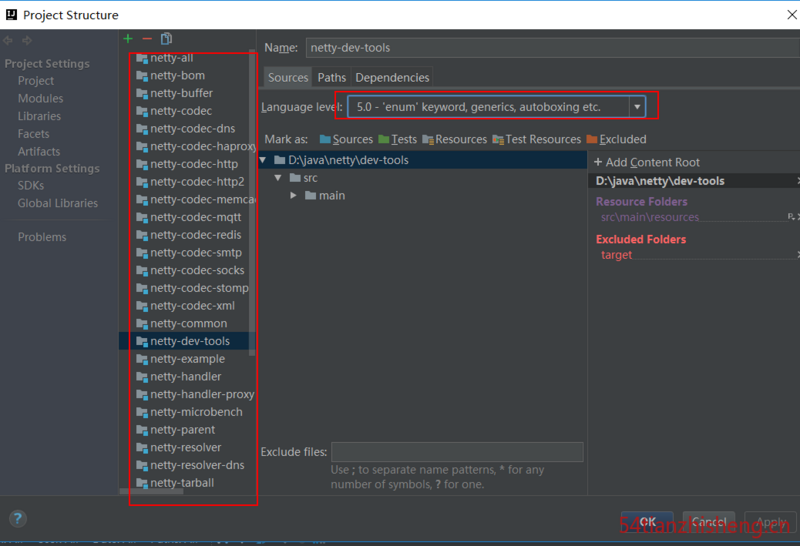Click the netty-parent module icon
The width and height of the screenshot is (800, 546).
point(142,430)
